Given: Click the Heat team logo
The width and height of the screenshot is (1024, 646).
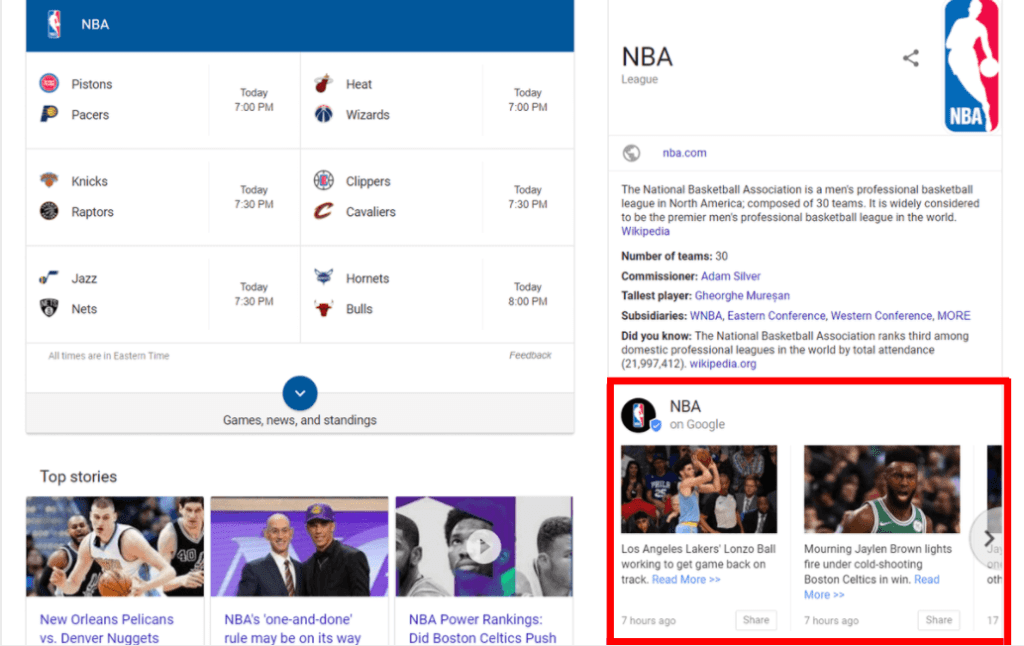Looking at the screenshot, I should point(323,84).
